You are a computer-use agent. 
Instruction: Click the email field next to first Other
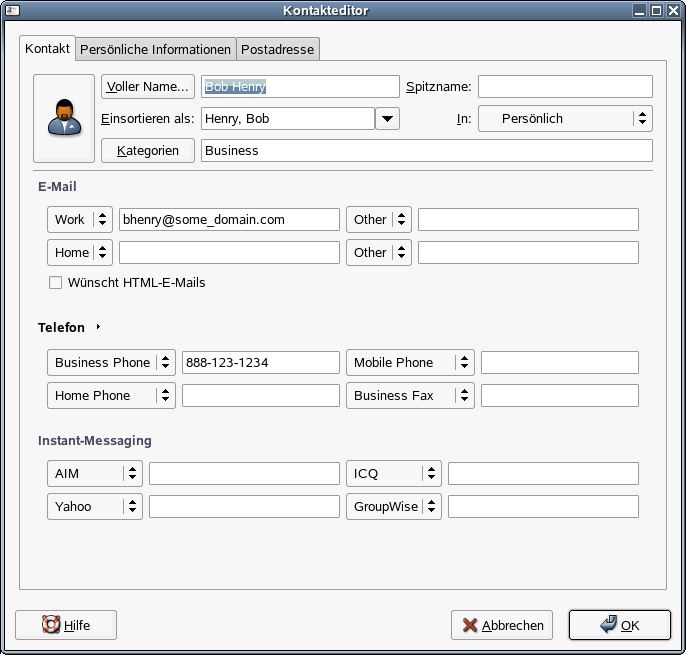[528, 219]
